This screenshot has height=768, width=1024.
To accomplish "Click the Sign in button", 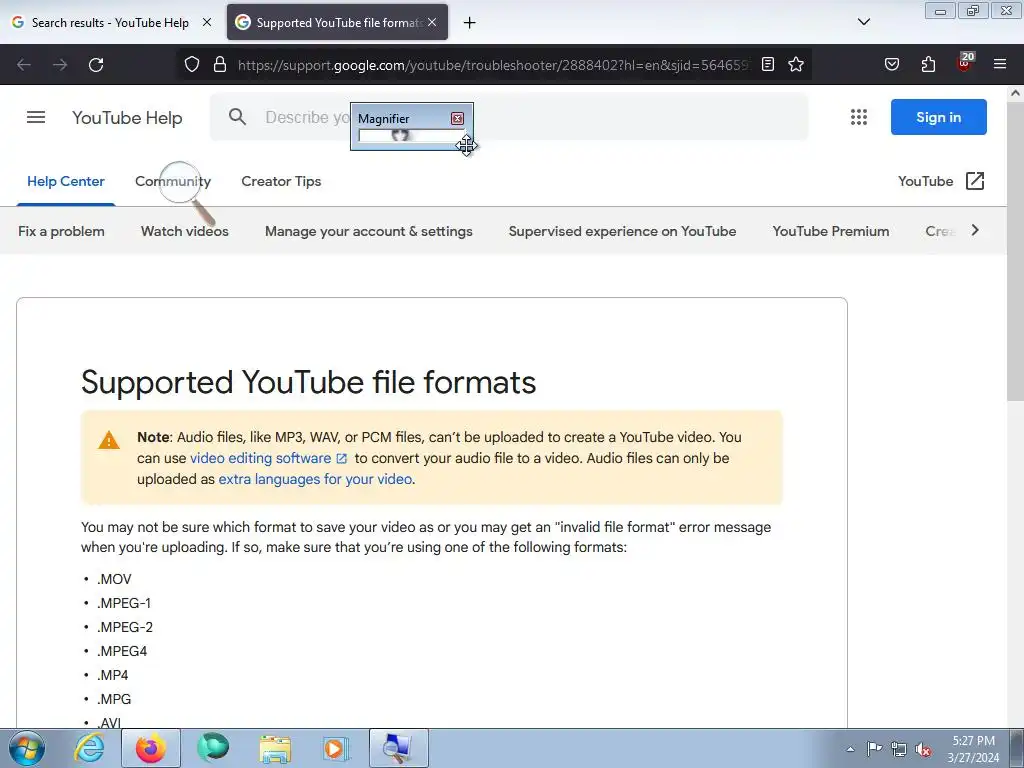I will (938, 117).
